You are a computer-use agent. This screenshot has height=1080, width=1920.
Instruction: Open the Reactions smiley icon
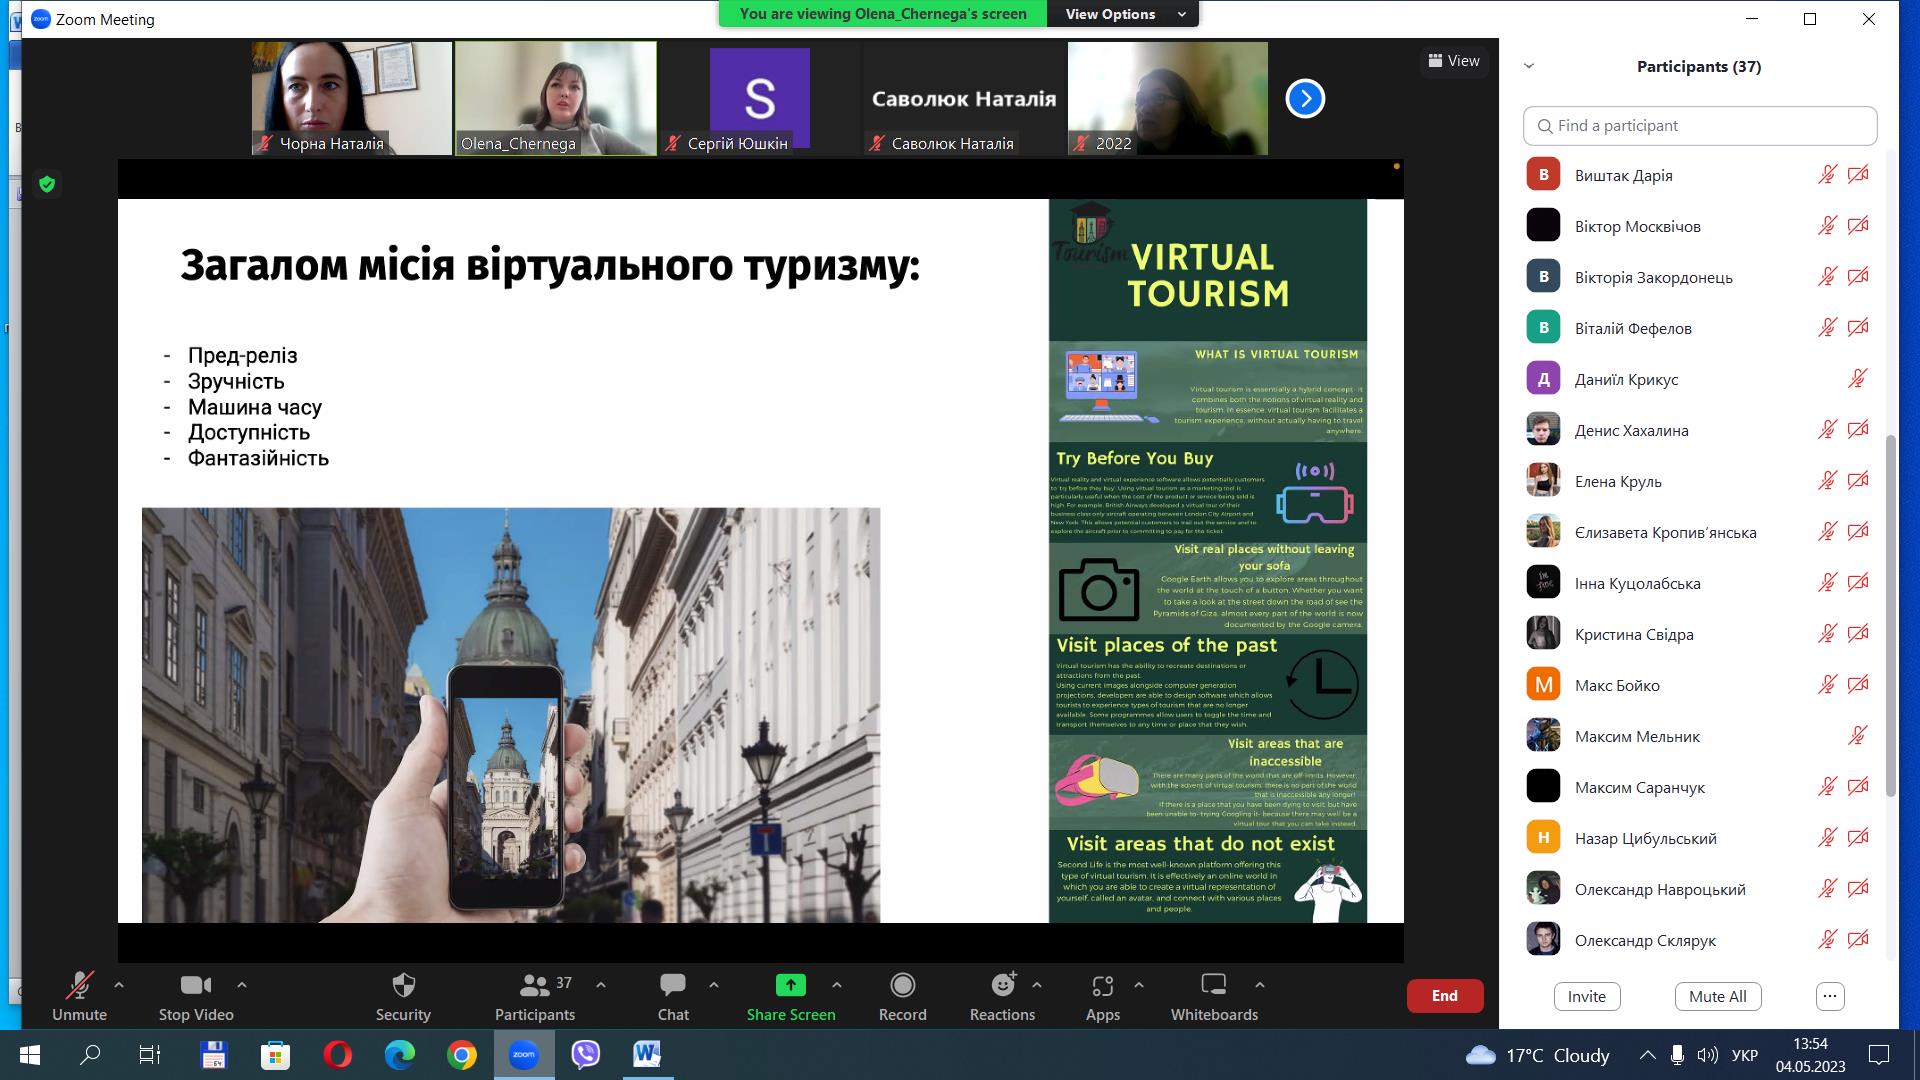coord(1002,986)
